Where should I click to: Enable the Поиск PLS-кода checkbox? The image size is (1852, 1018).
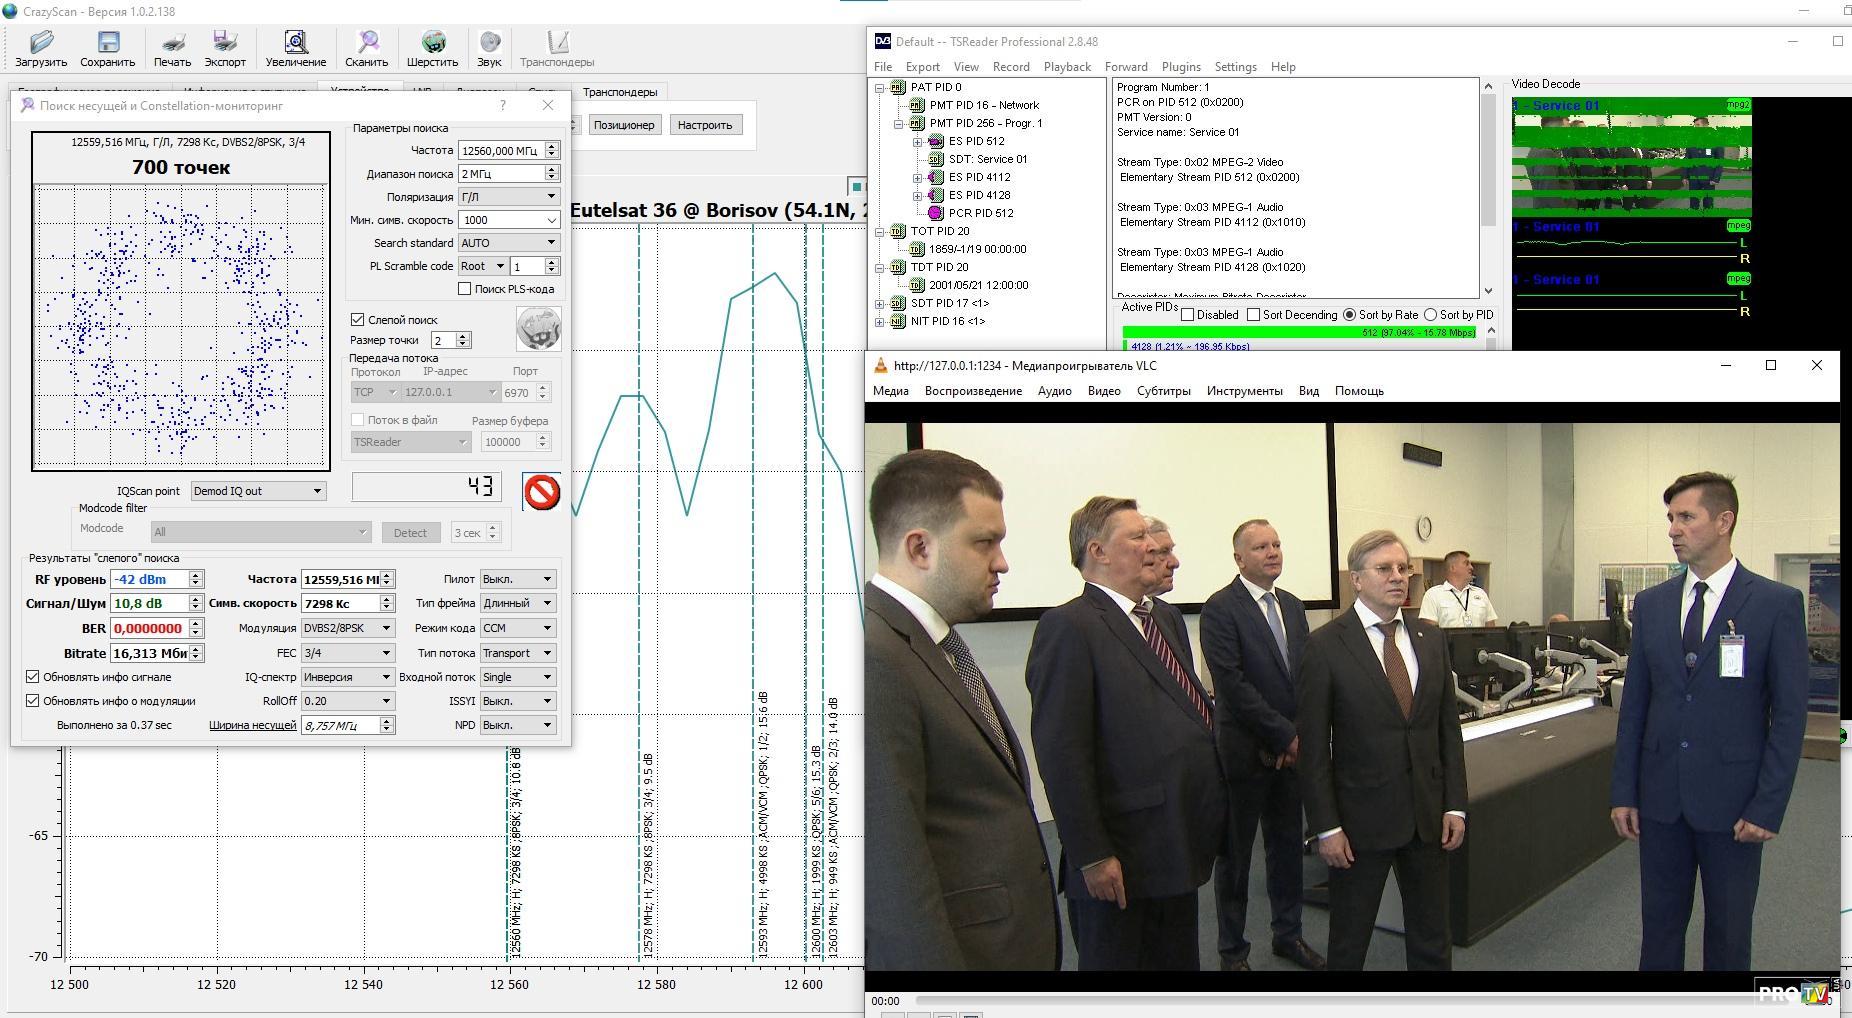pyautogui.click(x=465, y=289)
